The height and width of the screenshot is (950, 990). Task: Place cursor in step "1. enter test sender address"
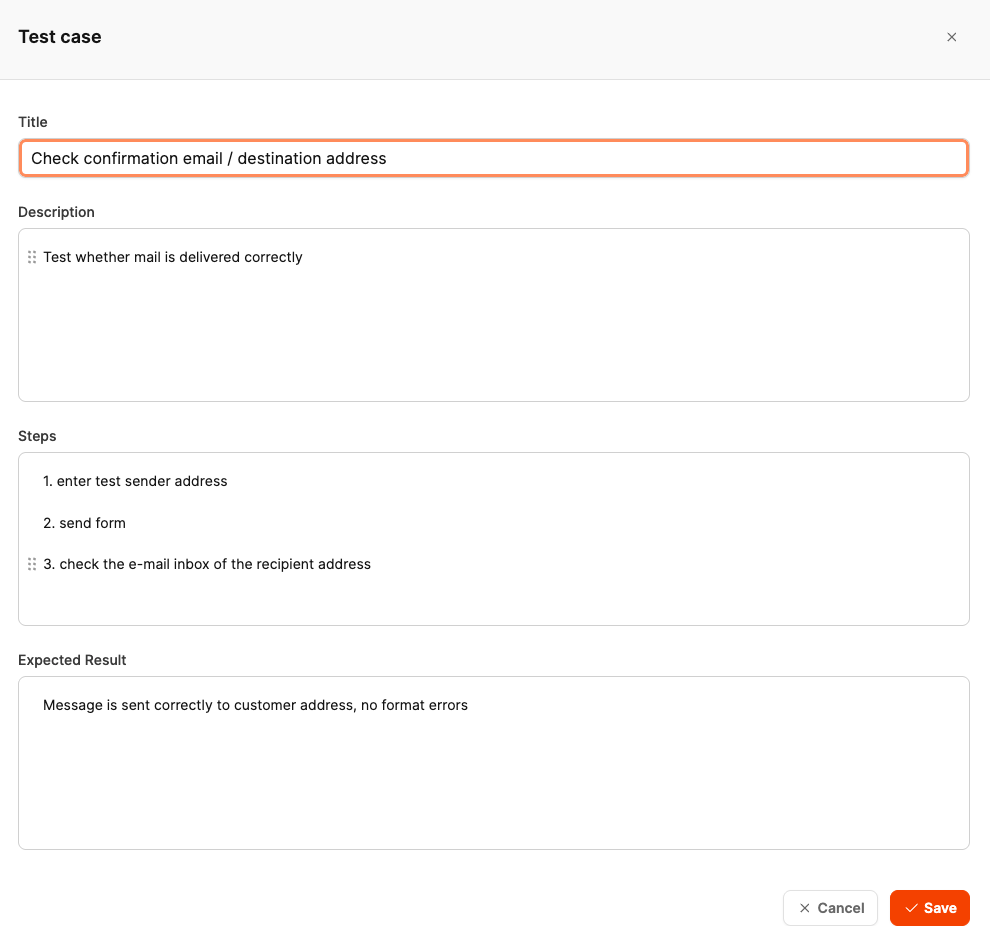pyautogui.click(x=135, y=481)
